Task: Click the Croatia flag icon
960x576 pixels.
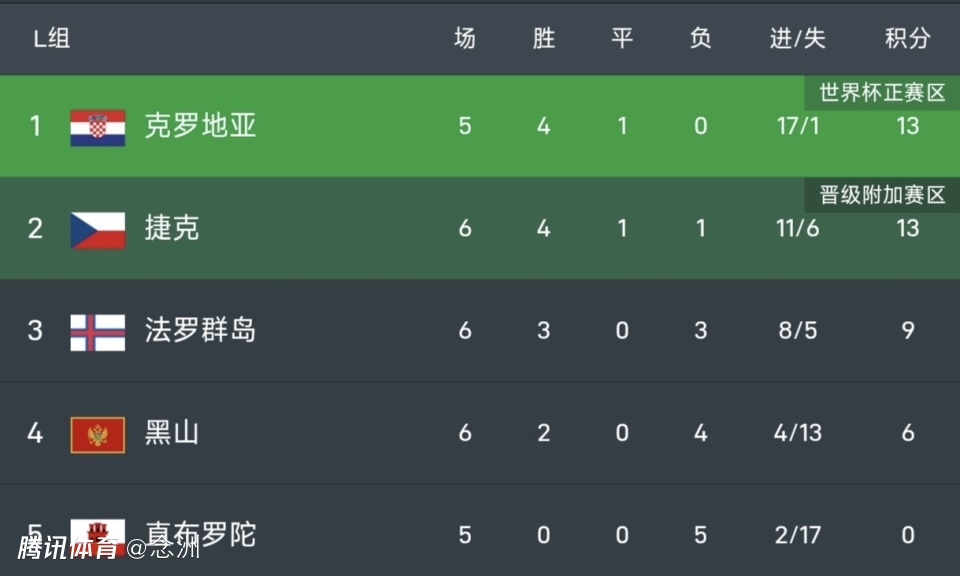Action: [98, 127]
